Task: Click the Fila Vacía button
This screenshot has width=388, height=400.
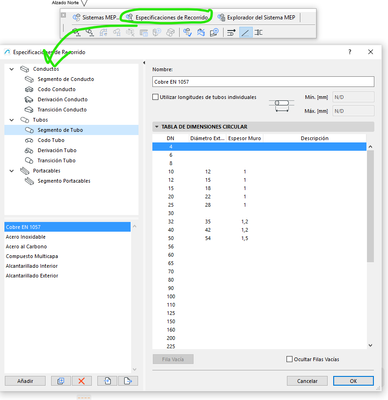Action: click(x=173, y=359)
